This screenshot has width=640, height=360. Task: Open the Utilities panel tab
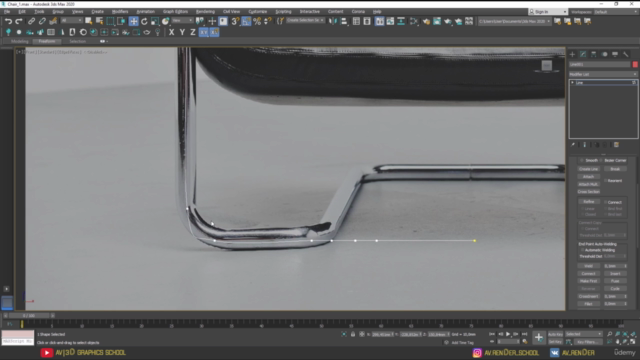coord(625,54)
